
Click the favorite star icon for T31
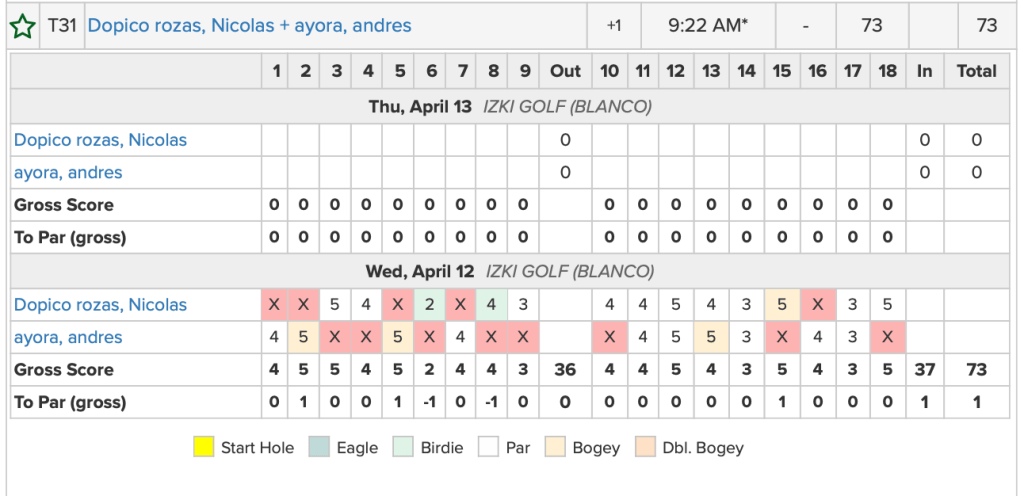pos(22,27)
